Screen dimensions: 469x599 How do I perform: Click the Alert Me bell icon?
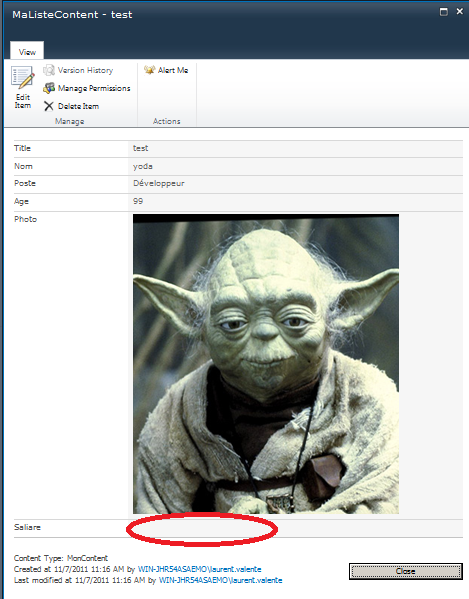149,70
